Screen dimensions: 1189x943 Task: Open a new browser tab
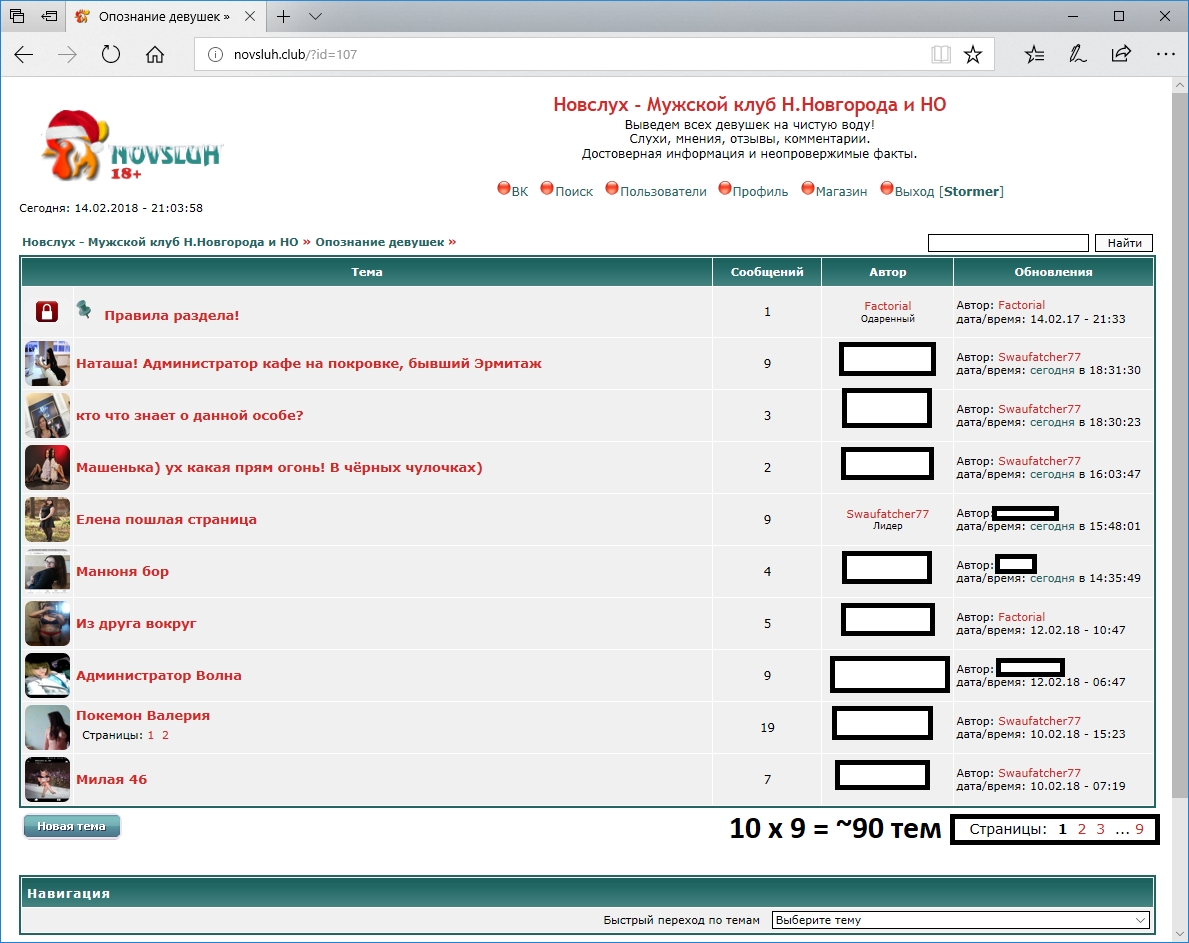click(x=284, y=17)
